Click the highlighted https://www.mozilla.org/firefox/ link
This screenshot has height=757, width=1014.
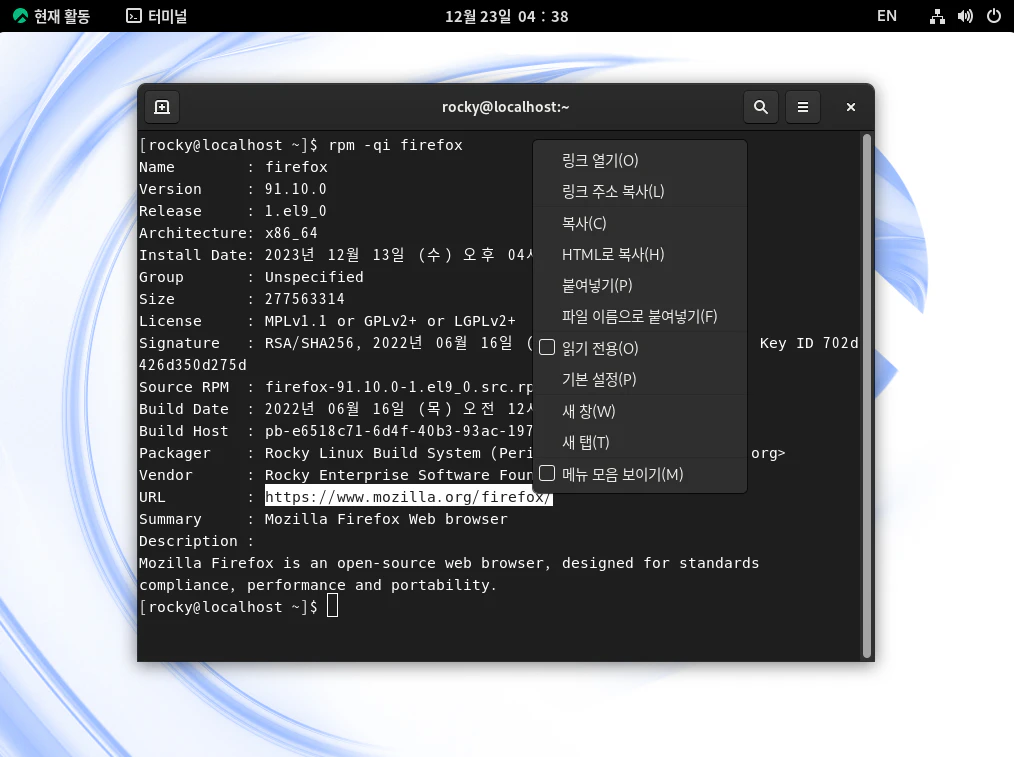click(409, 496)
